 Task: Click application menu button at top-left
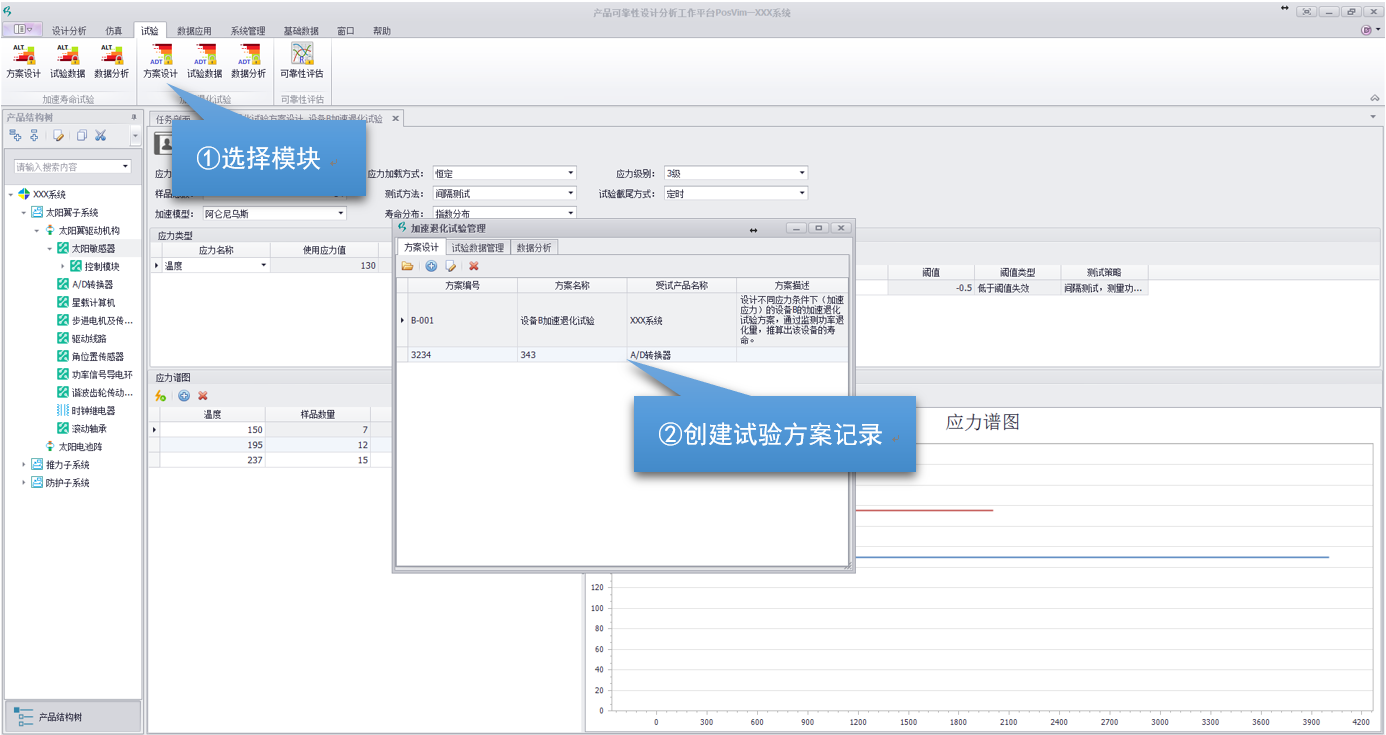pyautogui.click(x=23, y=30)
